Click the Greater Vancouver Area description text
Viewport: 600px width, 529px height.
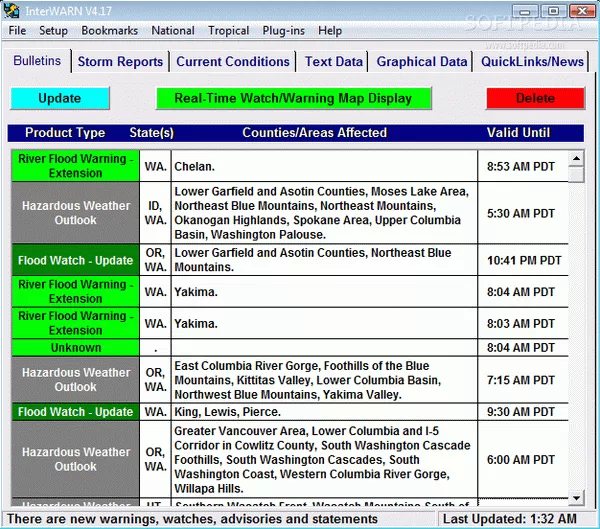pos(322,459)
